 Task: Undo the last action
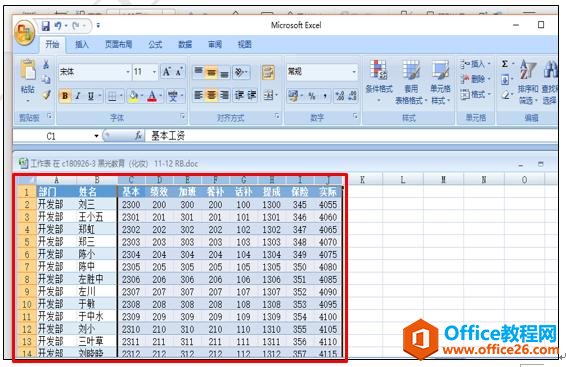pos(58,26)
